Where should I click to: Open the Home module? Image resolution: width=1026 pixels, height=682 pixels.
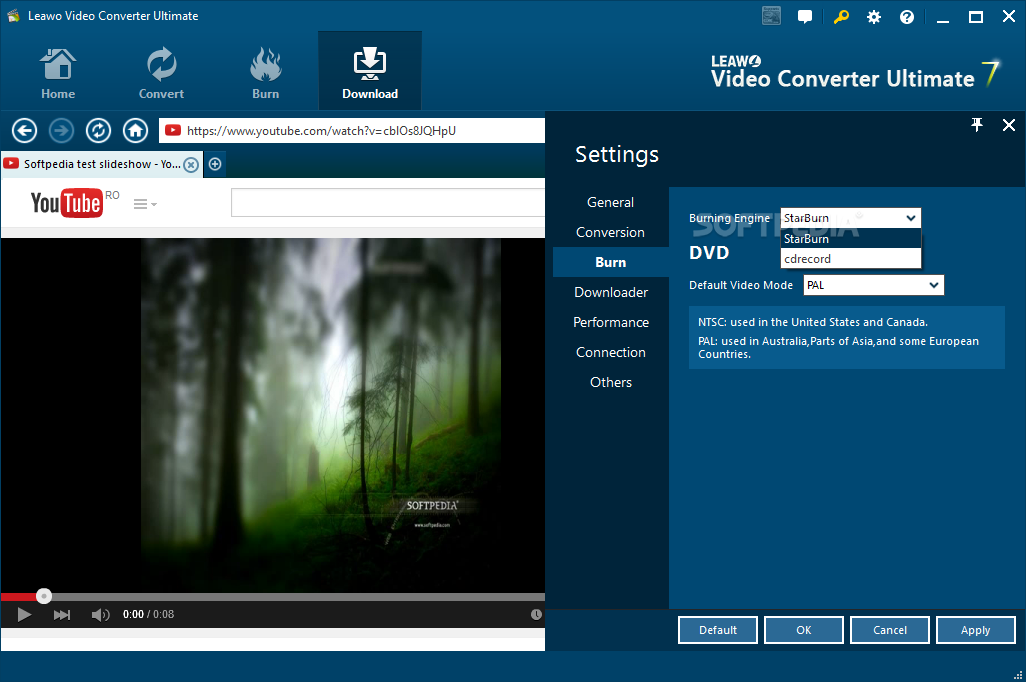(x=58, y=73)
